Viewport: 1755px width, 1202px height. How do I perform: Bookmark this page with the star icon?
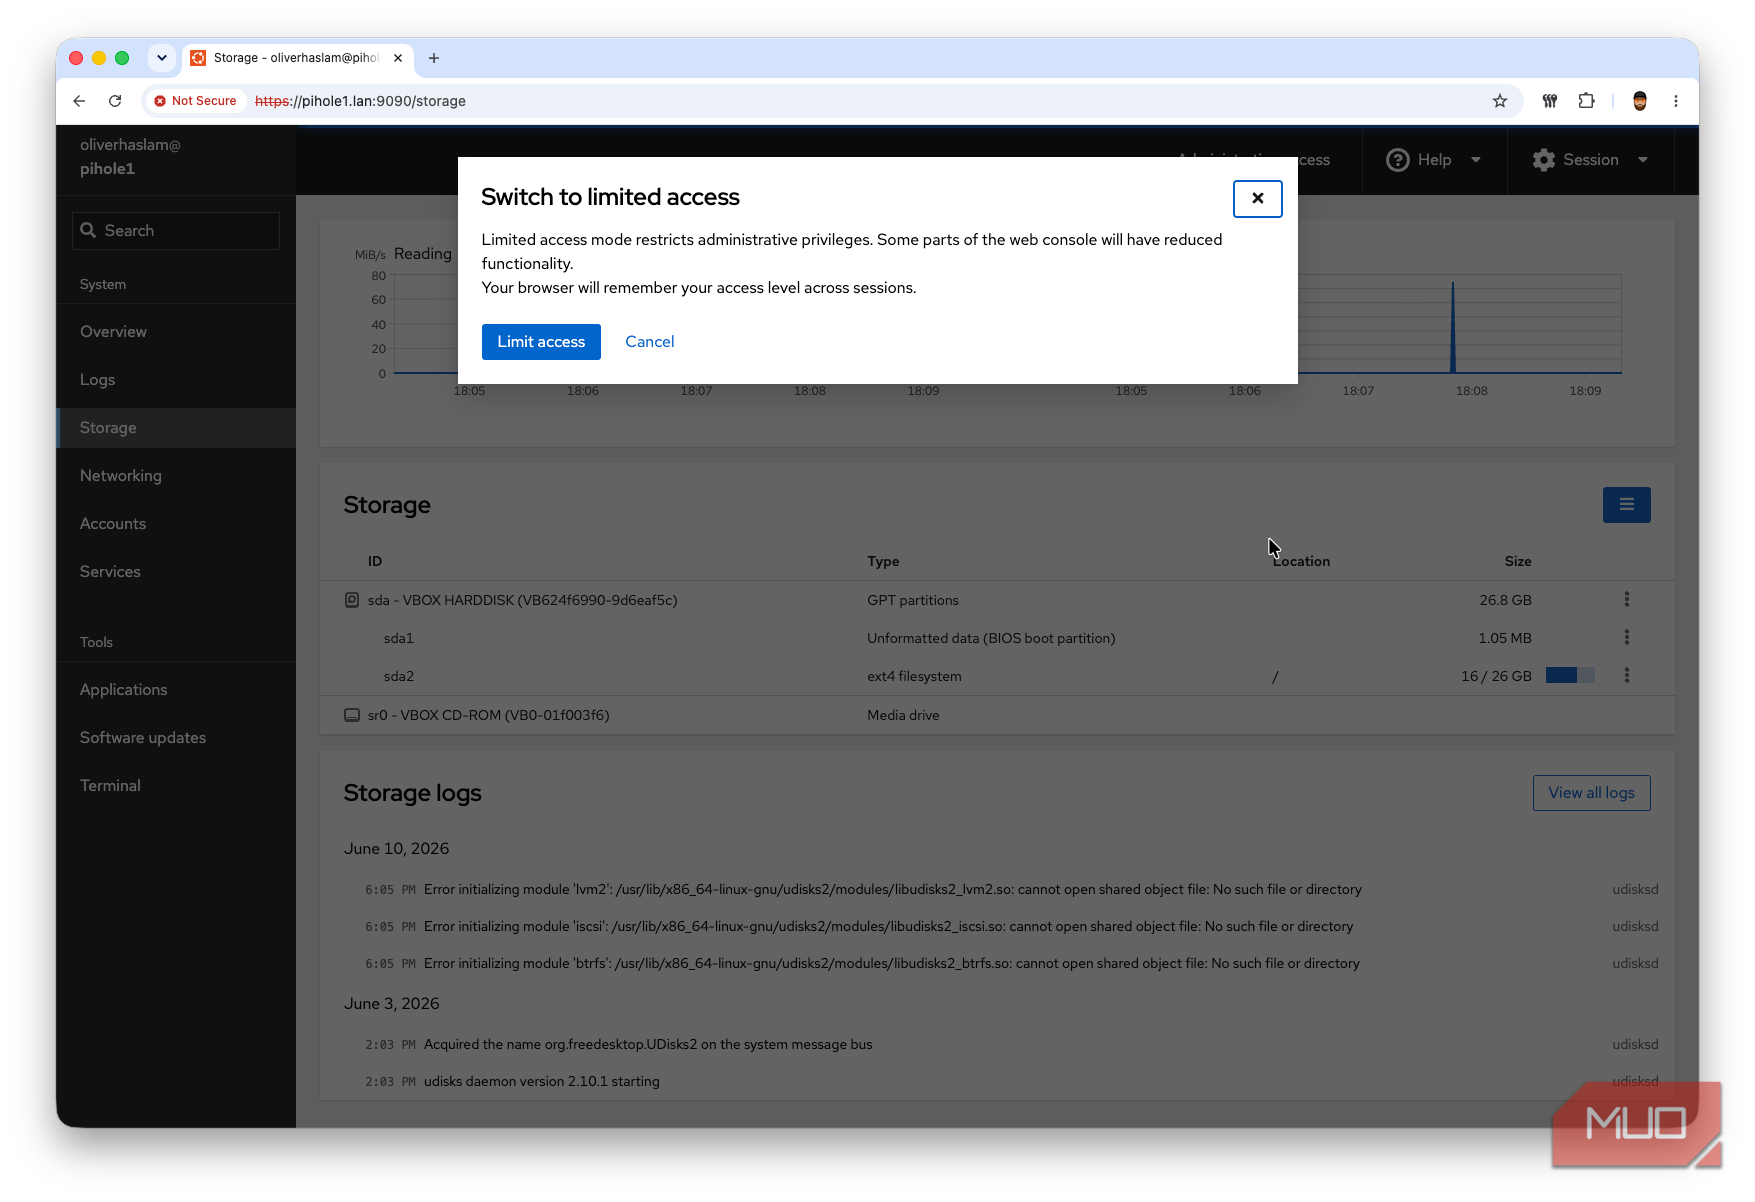(x=1499, y=101)
